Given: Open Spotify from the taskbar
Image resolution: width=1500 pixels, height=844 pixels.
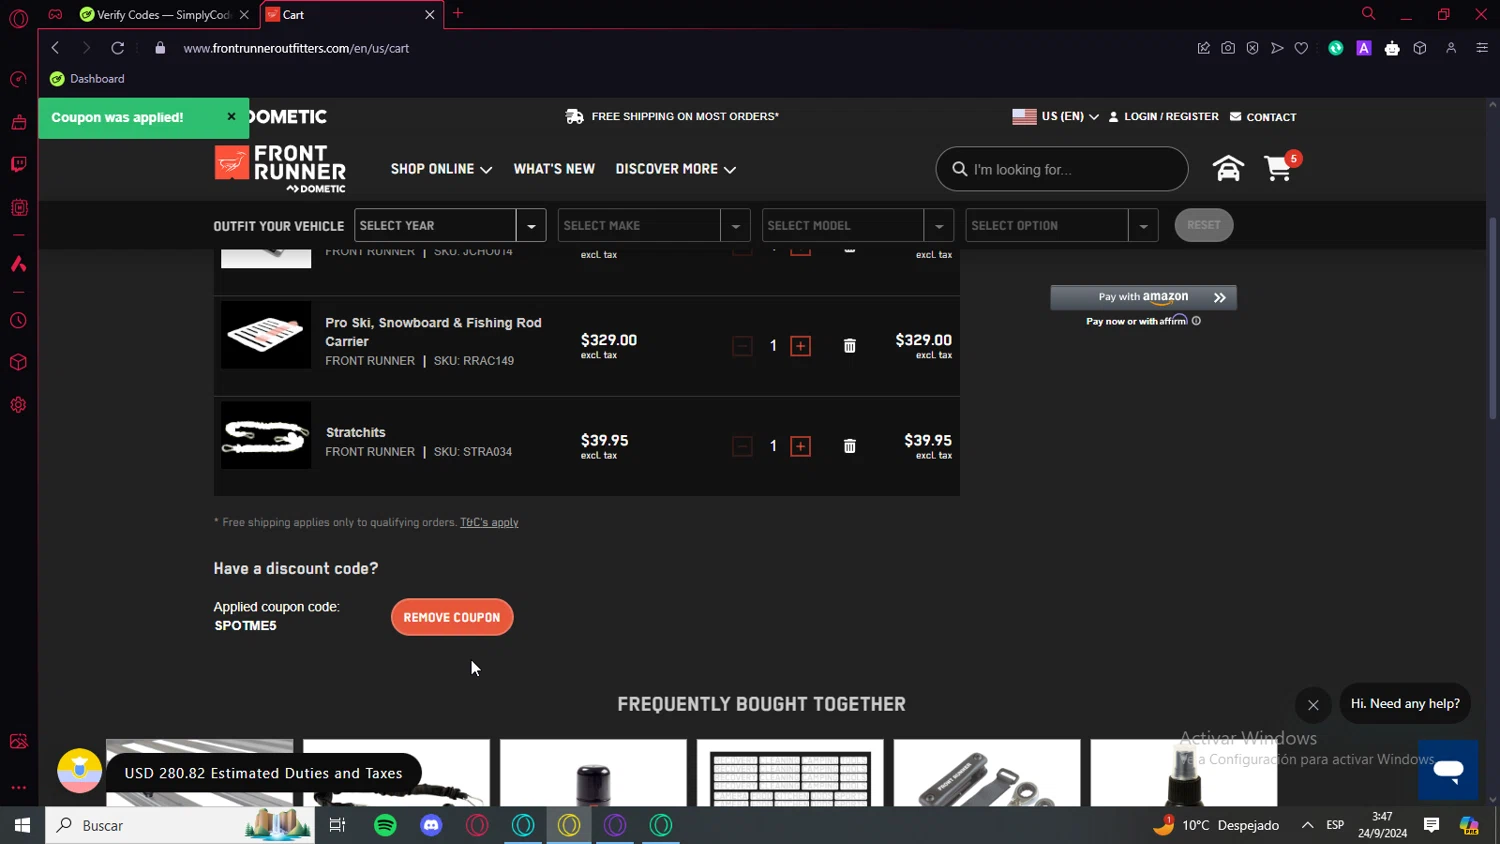Looking at the screenshot, I should 385,825.
